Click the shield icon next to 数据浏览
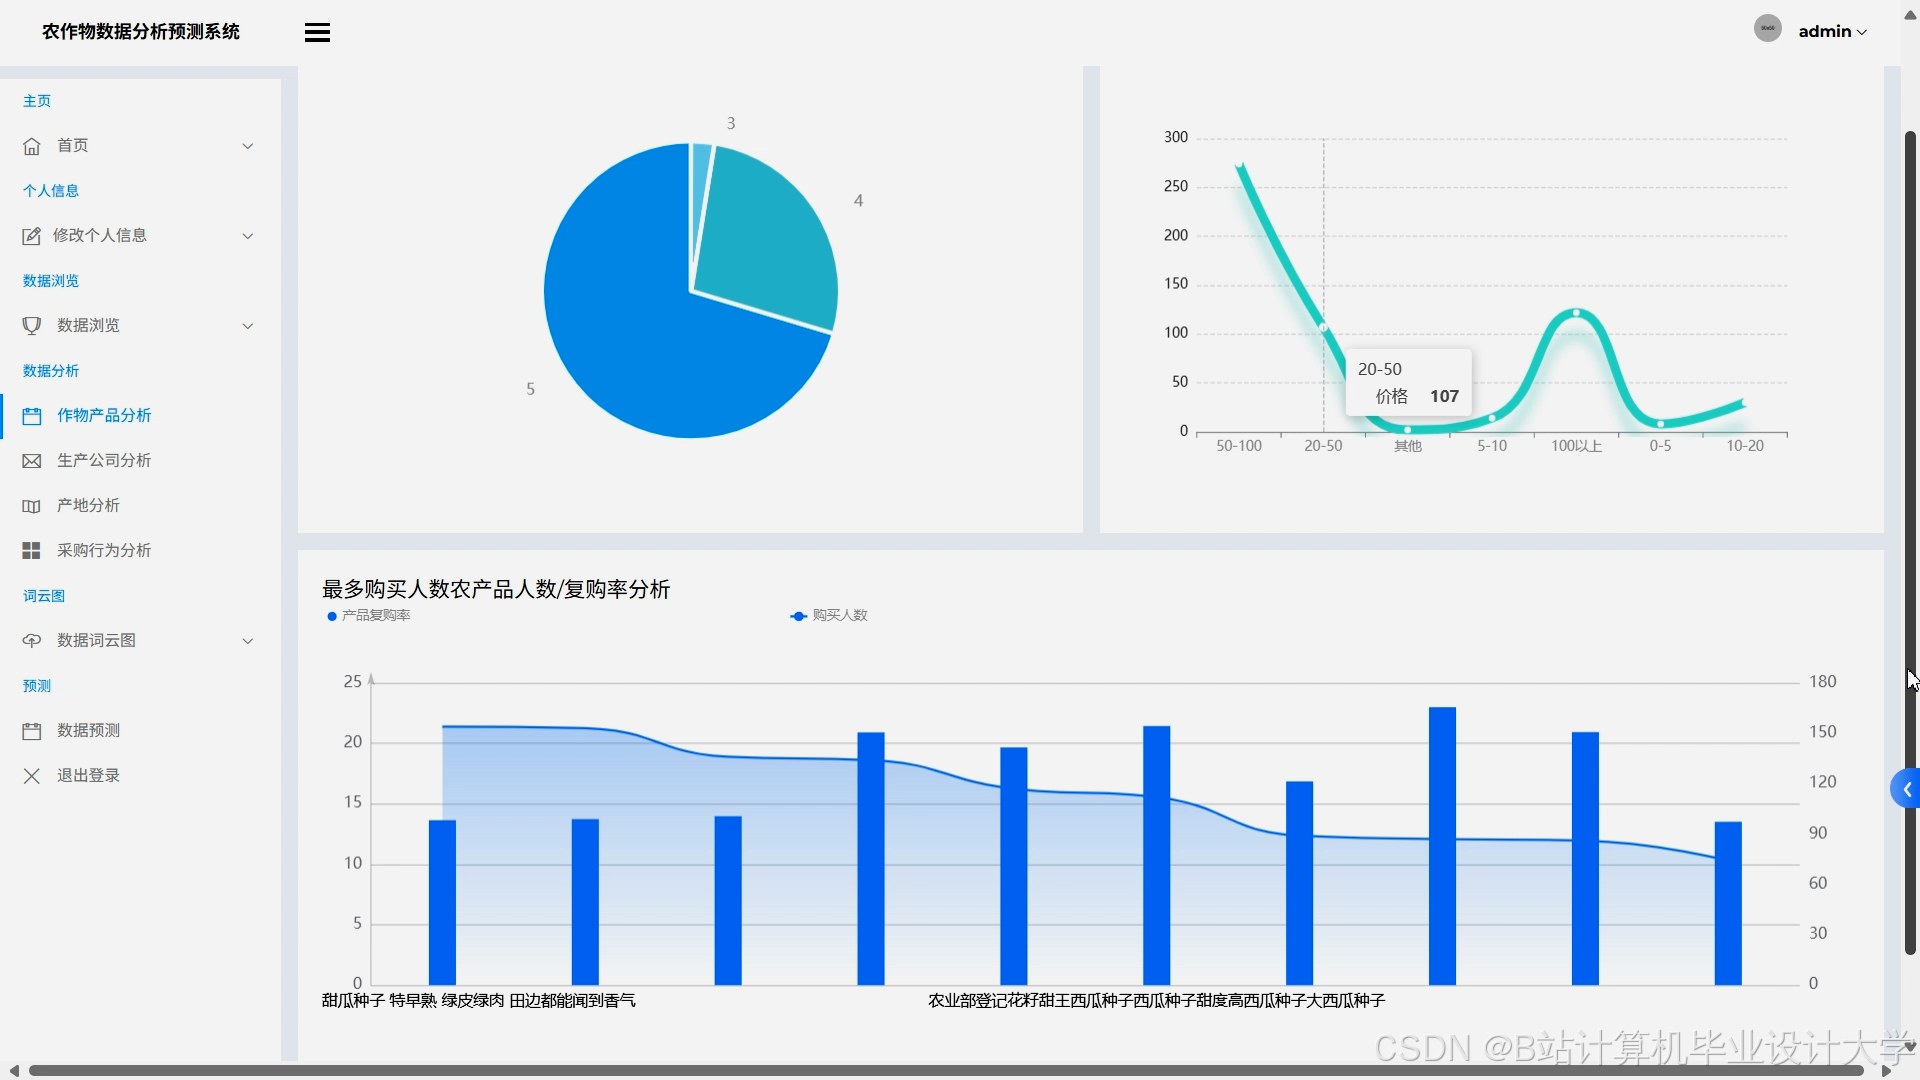The width and height of the screenshot is (1920, 1080). click(31, 325)
